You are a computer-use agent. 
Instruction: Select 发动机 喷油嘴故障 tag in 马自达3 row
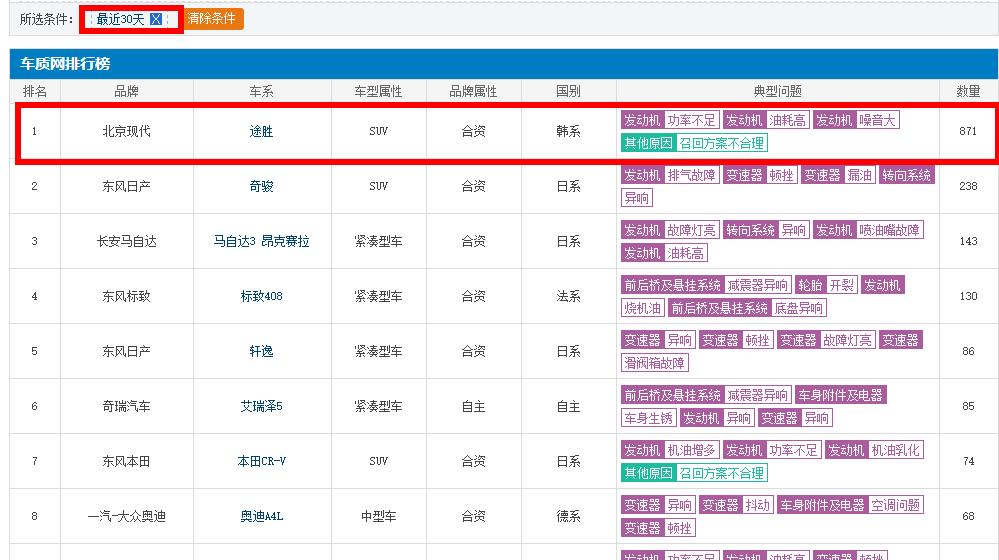point(868,230)
